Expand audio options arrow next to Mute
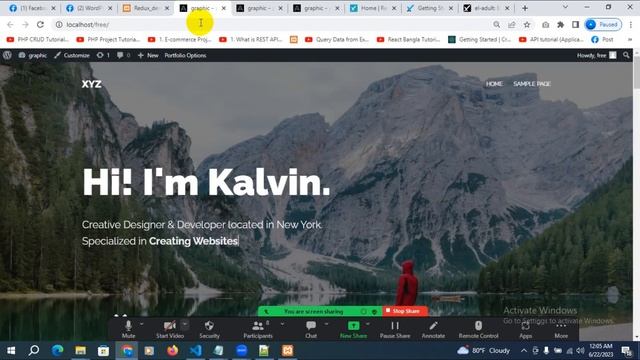This screenshot has width=640, height=360. tap(142, 324)
